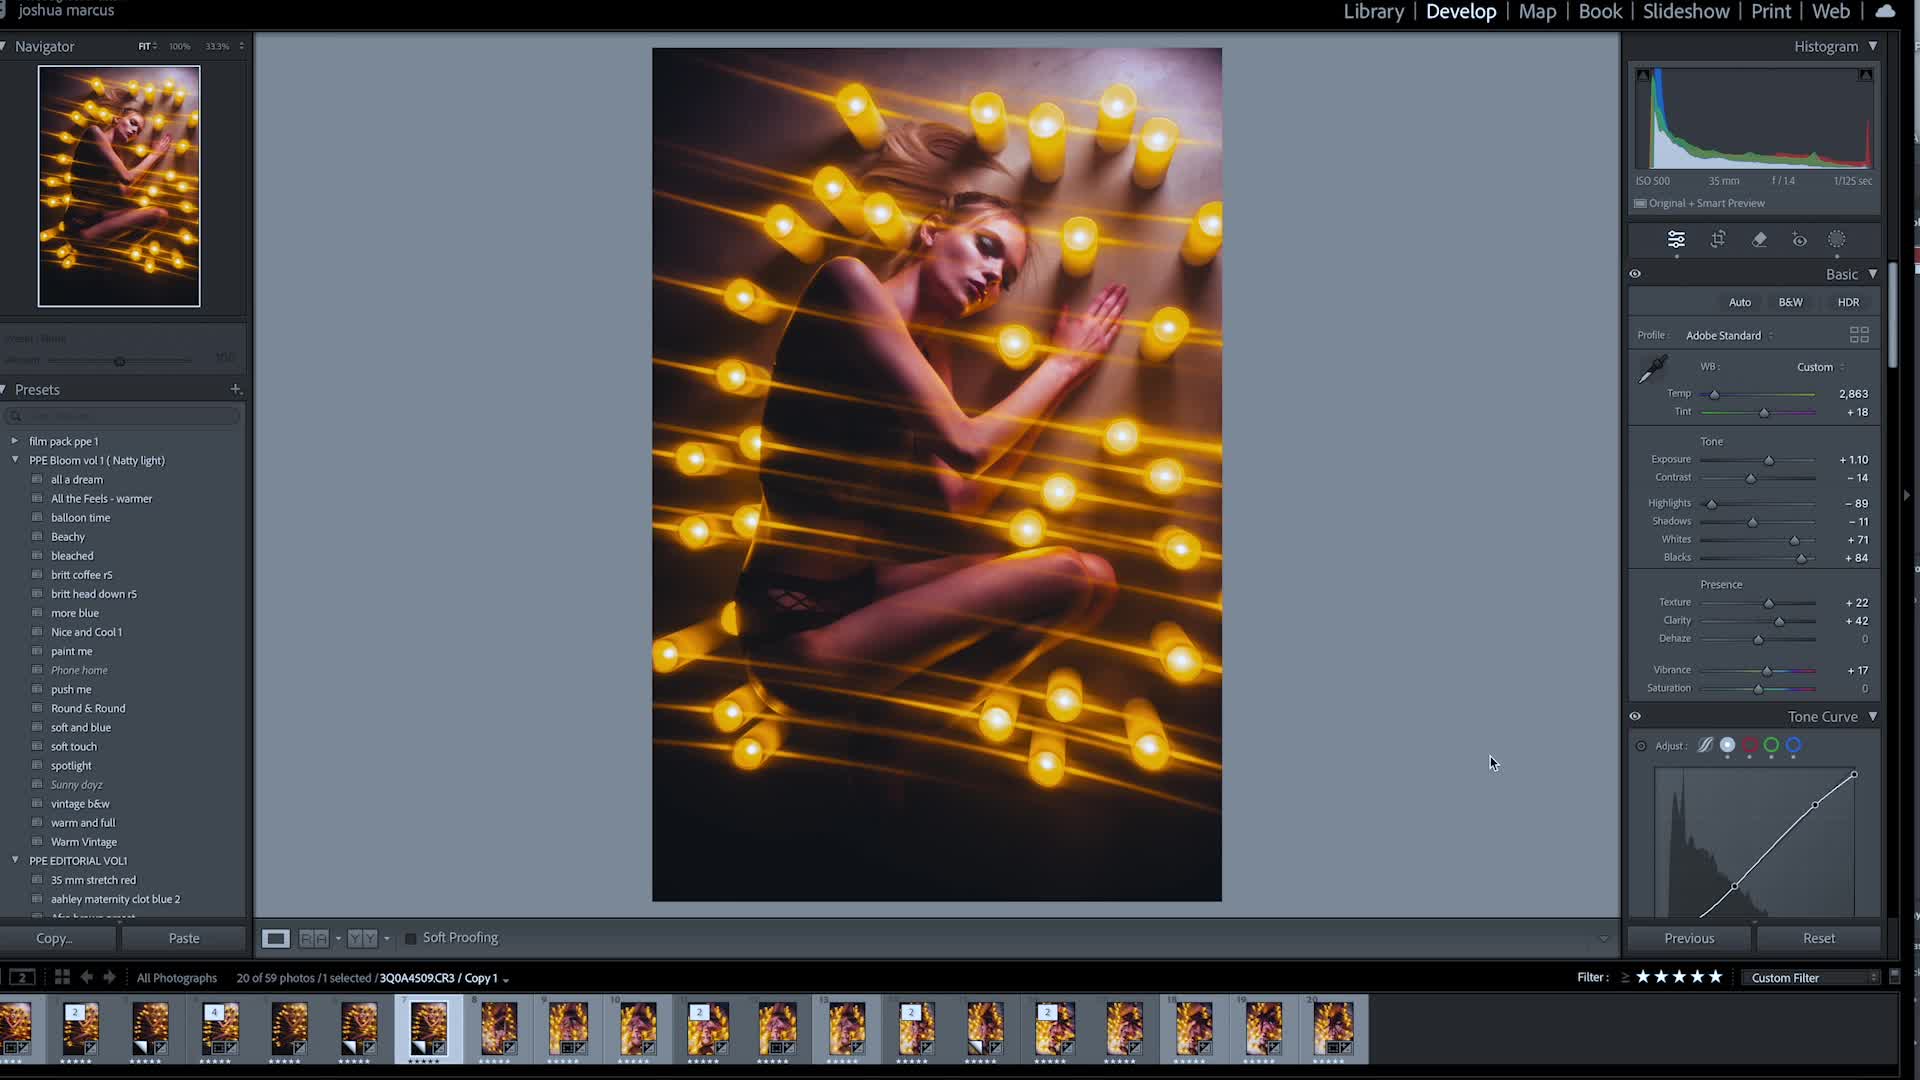Collapse the PPE Bloom vol 1 preset folder
This screenshot has width=1920, height=1080.
click(15, 460)
